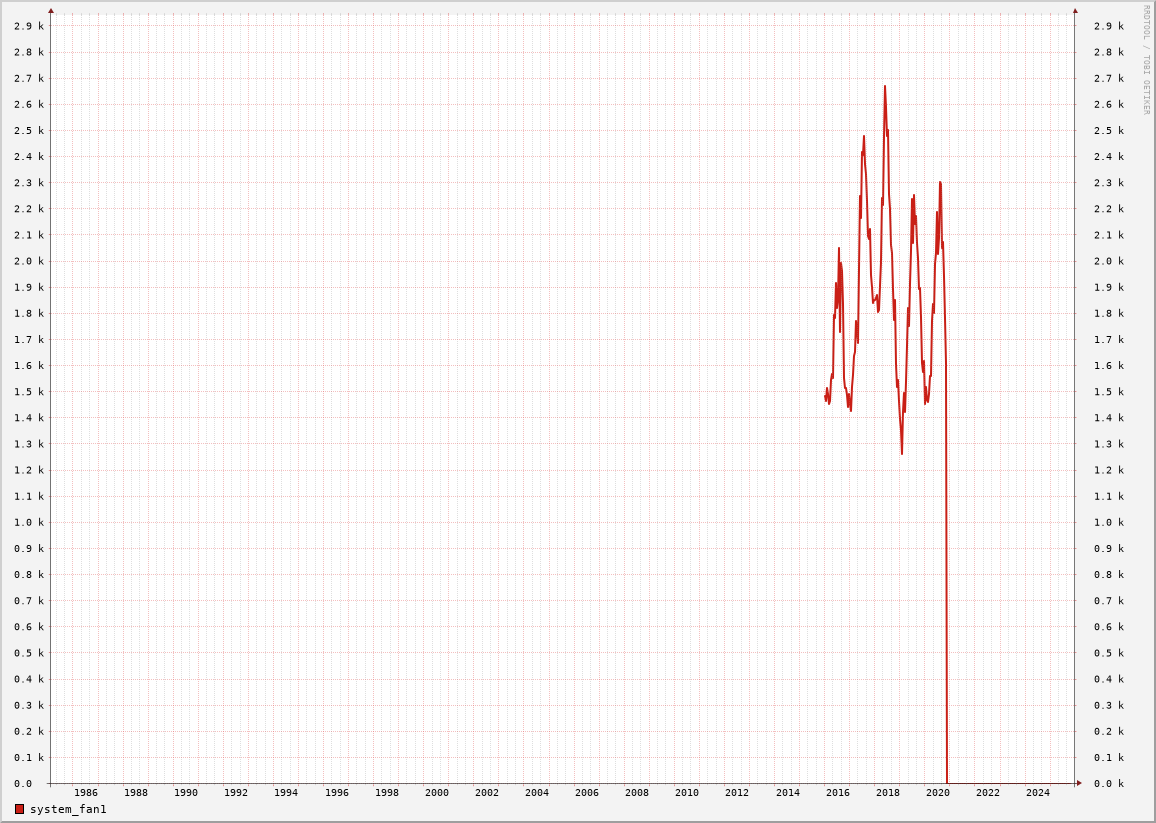The height and width of the screenshot is (823, 1156).
Task: Click the red arrow atop the right axis
Action: coord(1075,10)
